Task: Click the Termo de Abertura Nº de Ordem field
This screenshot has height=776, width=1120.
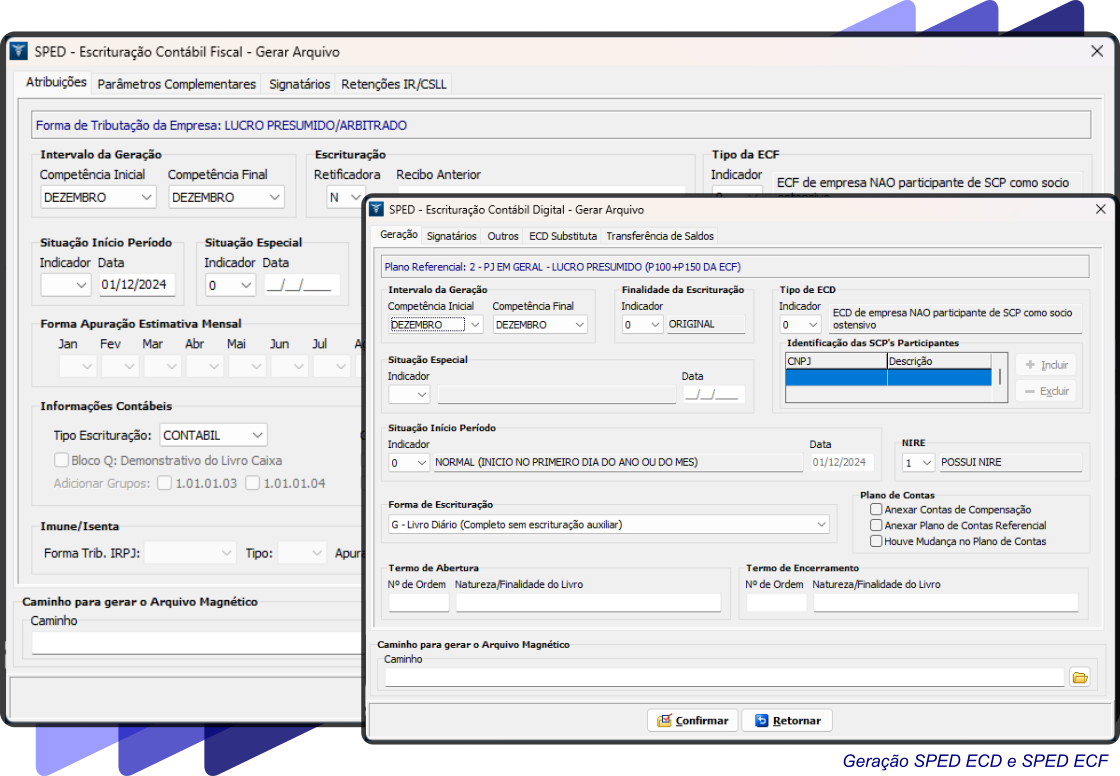Action: [418, 602]
